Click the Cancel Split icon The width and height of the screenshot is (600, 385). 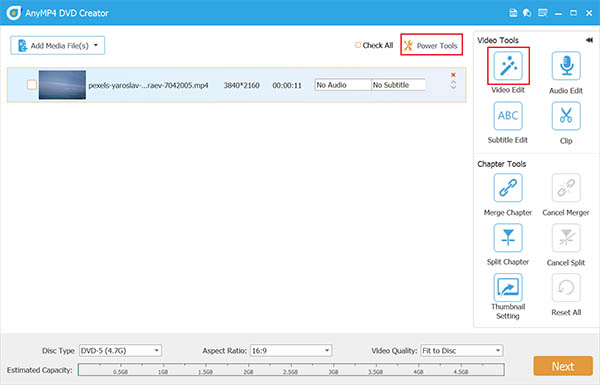[566, 238]
